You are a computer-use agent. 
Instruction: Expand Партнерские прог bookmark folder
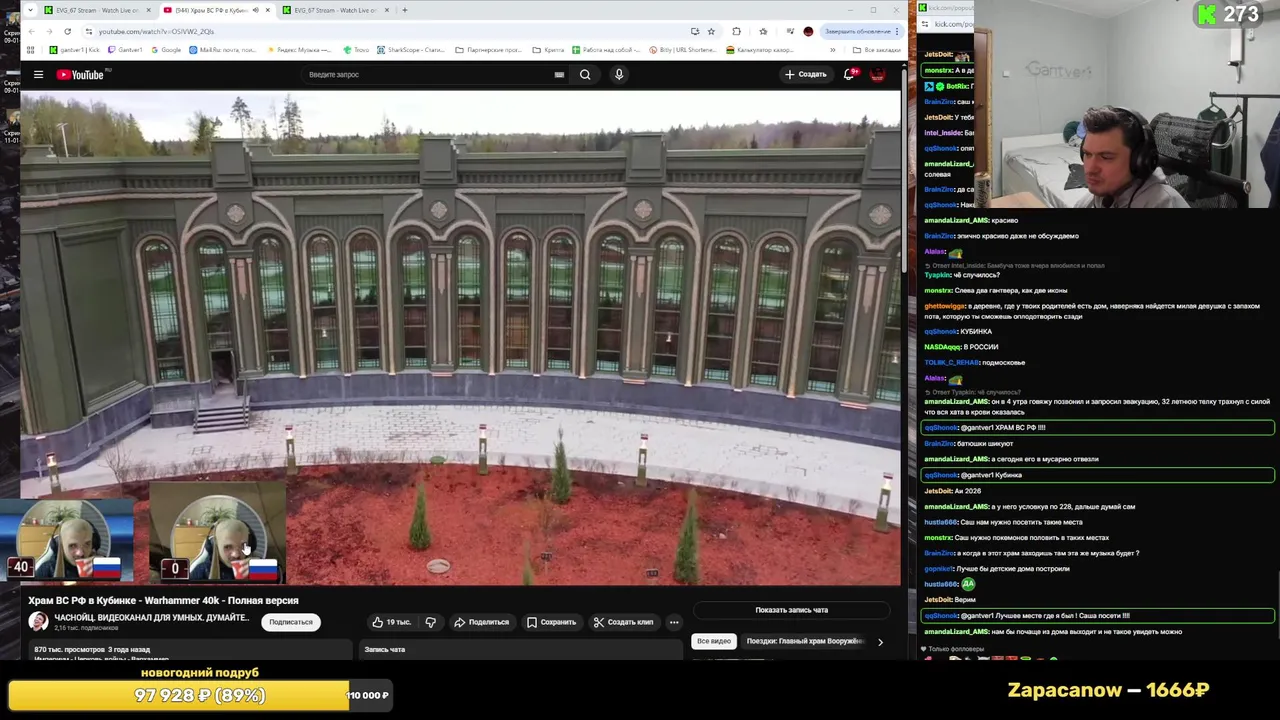click(x=488, y=50)
